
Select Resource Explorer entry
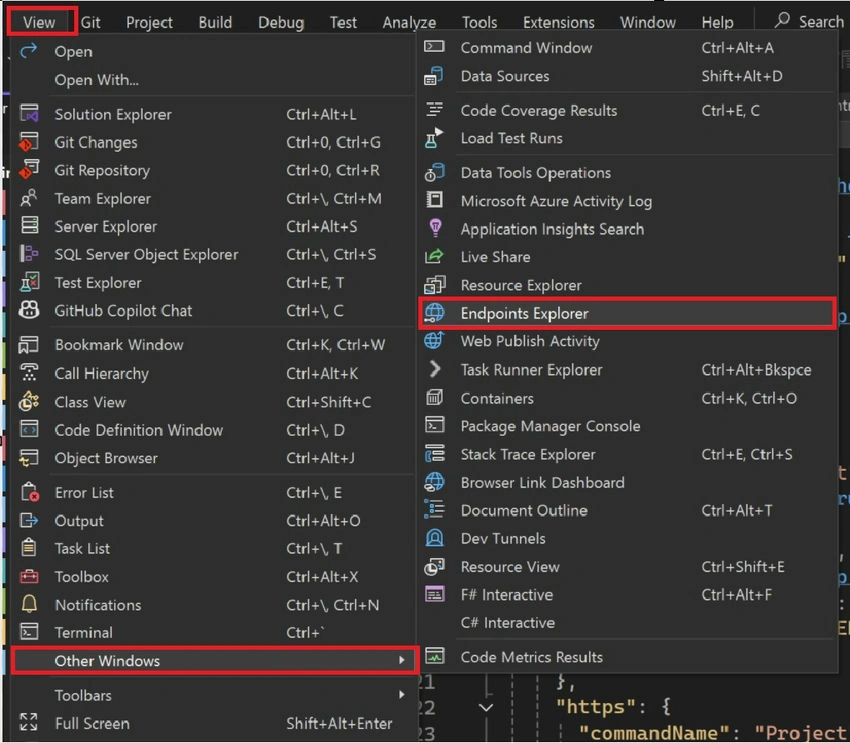(x=627, y=285)
